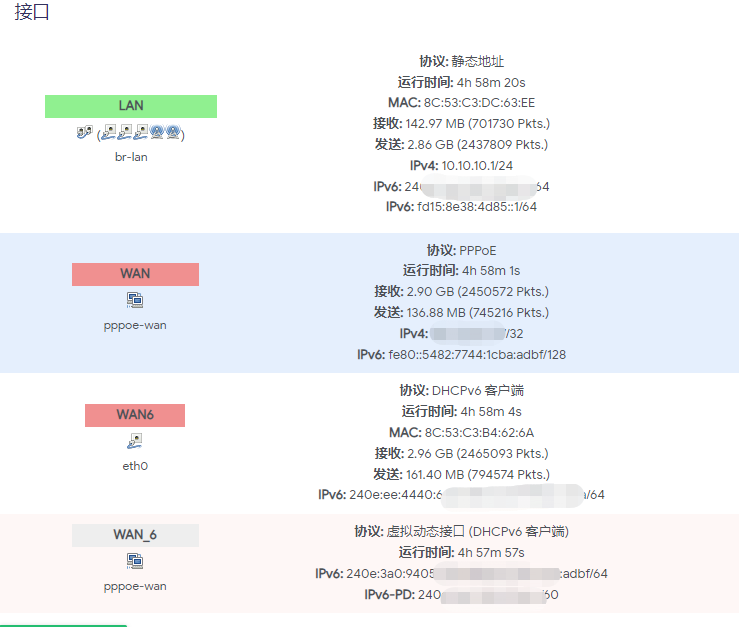Click the br-lan device label
This screenshot has width=739, height=627.
(x=131, y=157)
